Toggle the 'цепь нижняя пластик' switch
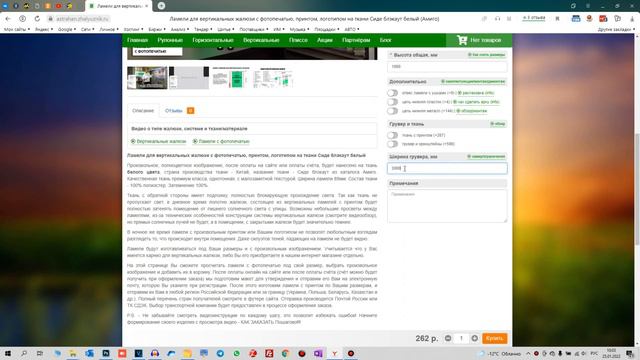The height and width of the screenshot is (360, 640). [x=392, y=102]
